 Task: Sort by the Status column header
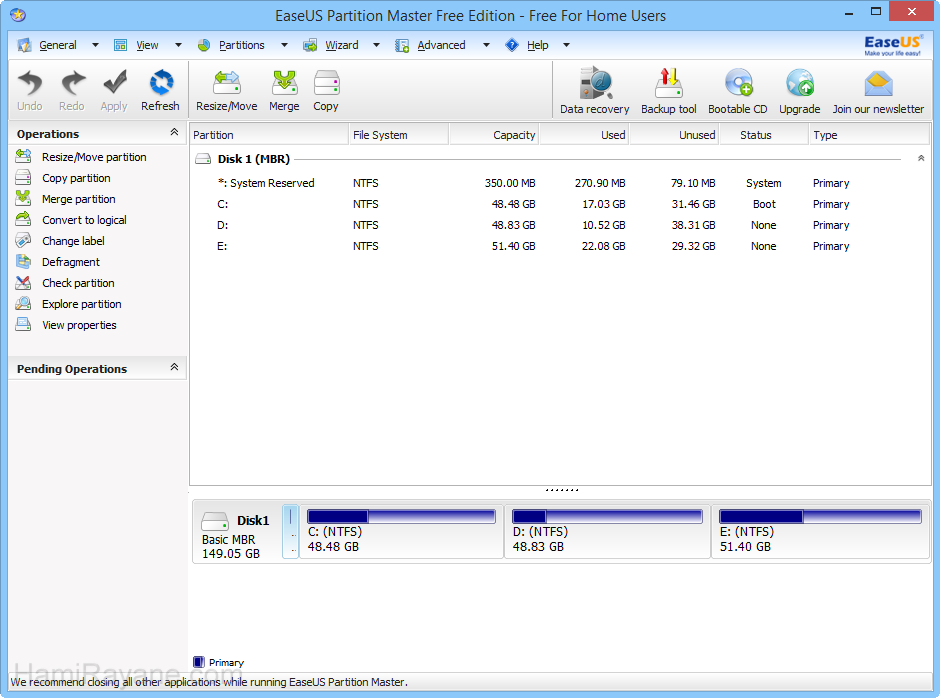point(764,135)
